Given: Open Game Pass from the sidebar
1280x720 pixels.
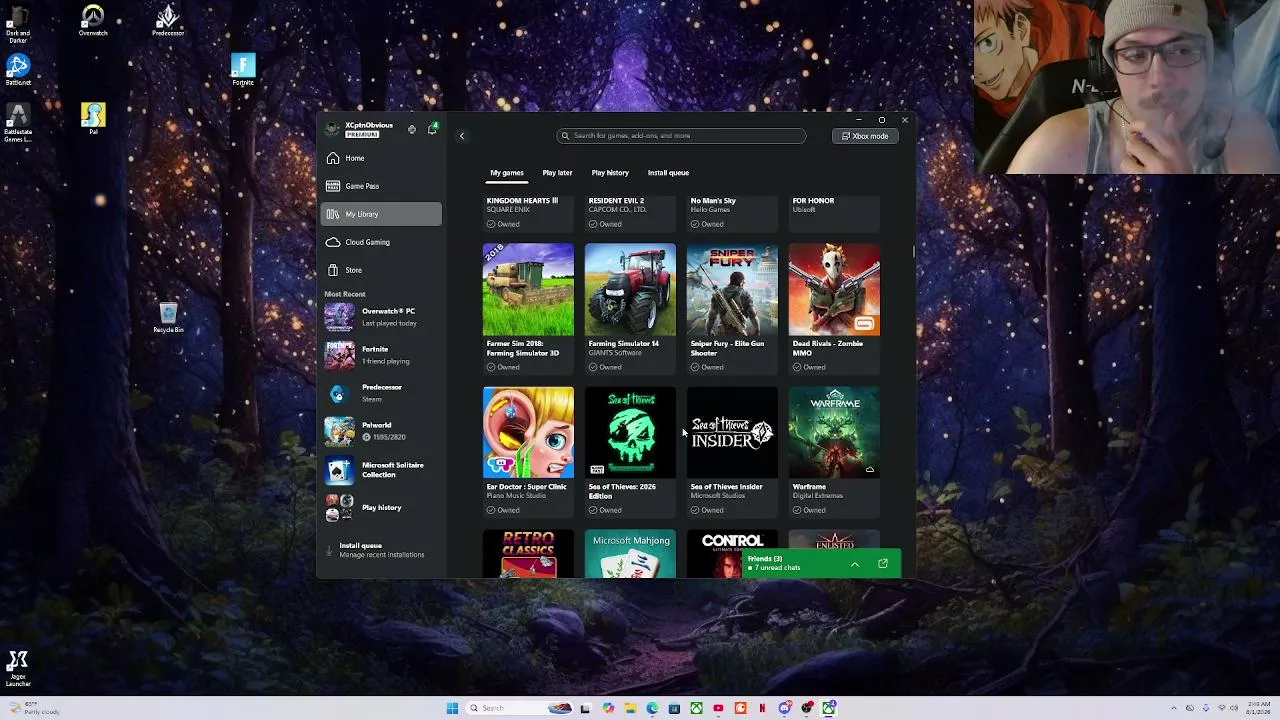Looking at the screenshot, I should pyautogui.click(x=381, y=186).
